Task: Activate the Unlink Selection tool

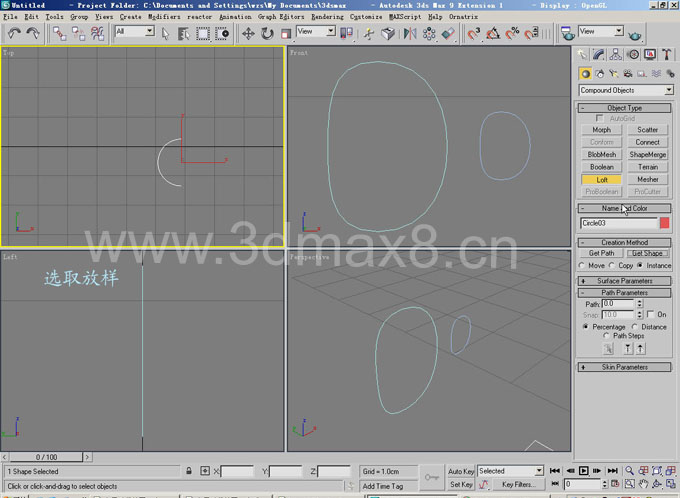Action: tap(78, 33)
